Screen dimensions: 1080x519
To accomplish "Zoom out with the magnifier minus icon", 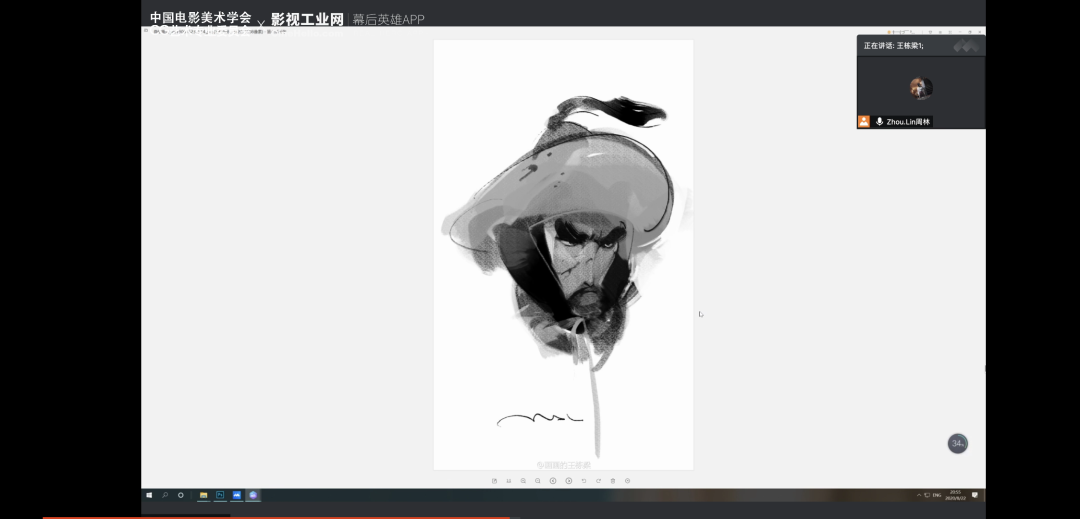I will [x=538, y=481].
